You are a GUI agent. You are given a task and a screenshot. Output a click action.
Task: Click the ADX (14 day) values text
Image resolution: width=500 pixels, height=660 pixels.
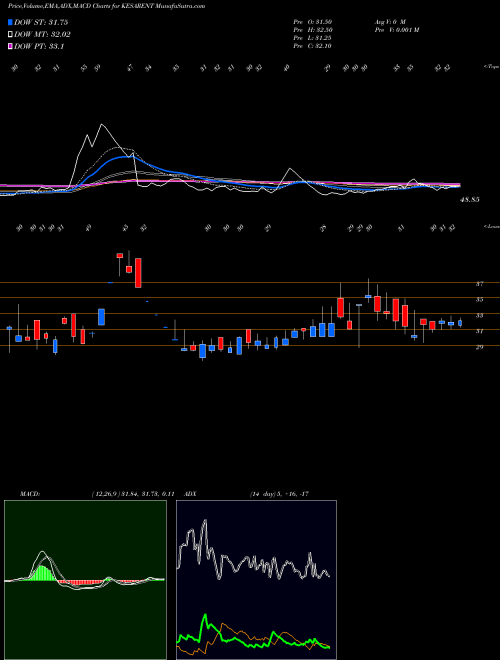[279, 494]
